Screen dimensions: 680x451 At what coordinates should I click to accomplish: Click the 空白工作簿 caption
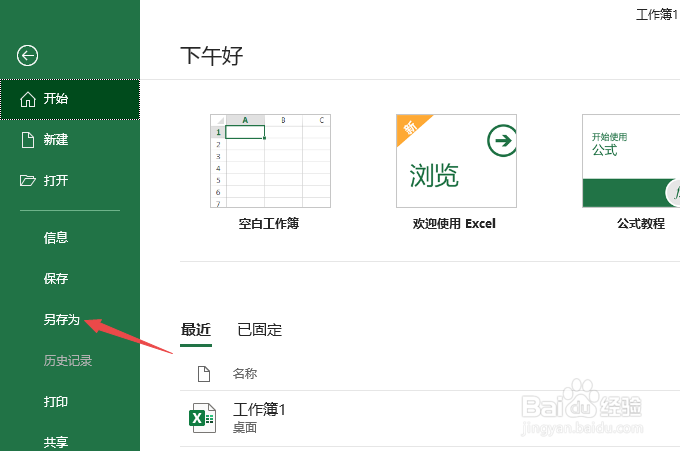(x=269, y=224)
